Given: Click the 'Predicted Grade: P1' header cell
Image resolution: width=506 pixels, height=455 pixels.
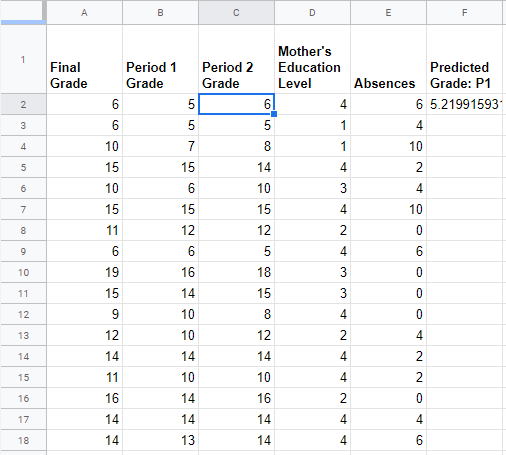Looking at the screenshot, I should click(x=464, y=59).
